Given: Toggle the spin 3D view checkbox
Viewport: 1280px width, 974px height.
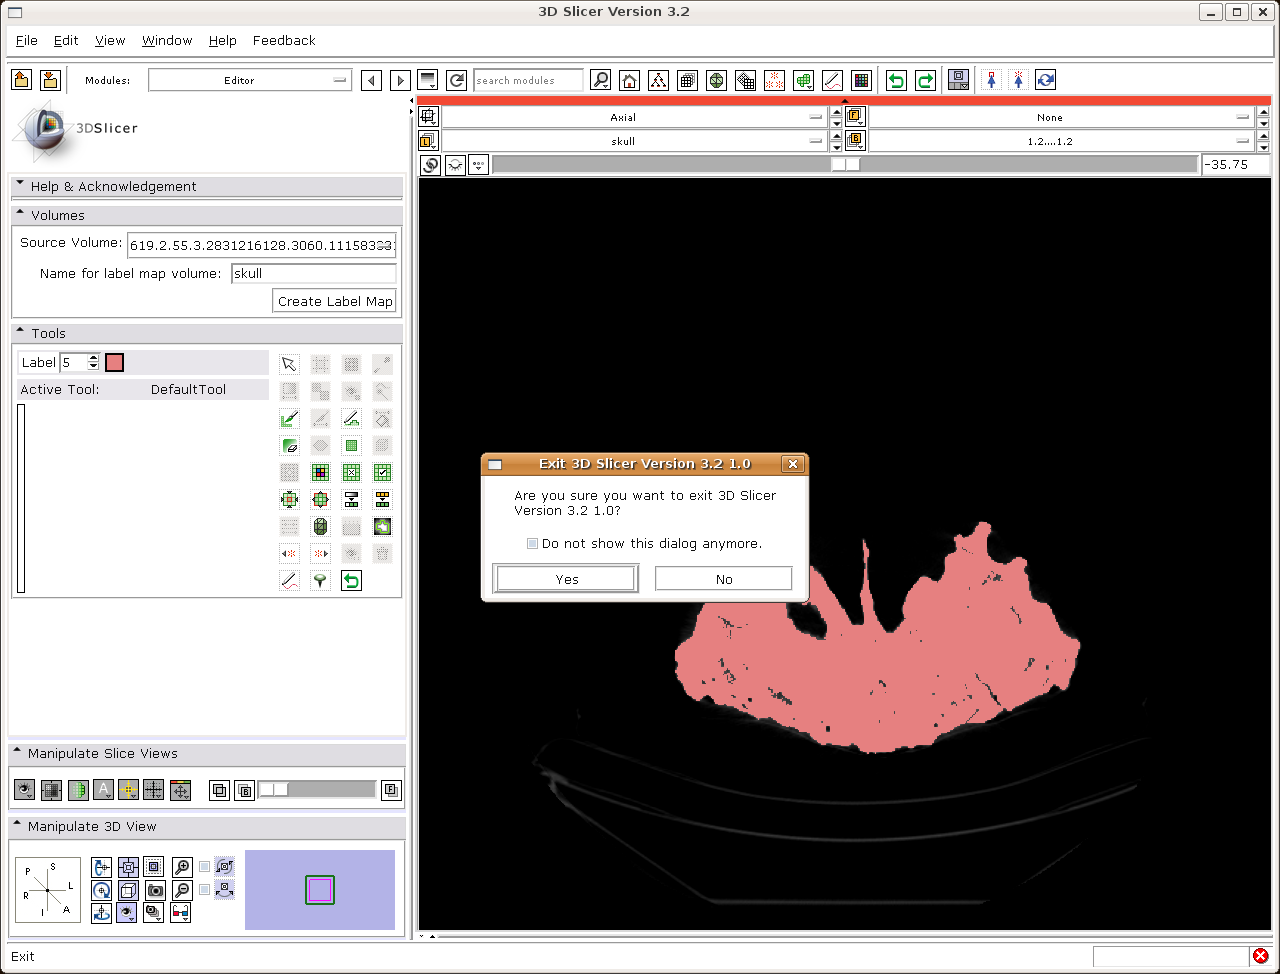Looking at the screenshot, I should click(205, 867).
